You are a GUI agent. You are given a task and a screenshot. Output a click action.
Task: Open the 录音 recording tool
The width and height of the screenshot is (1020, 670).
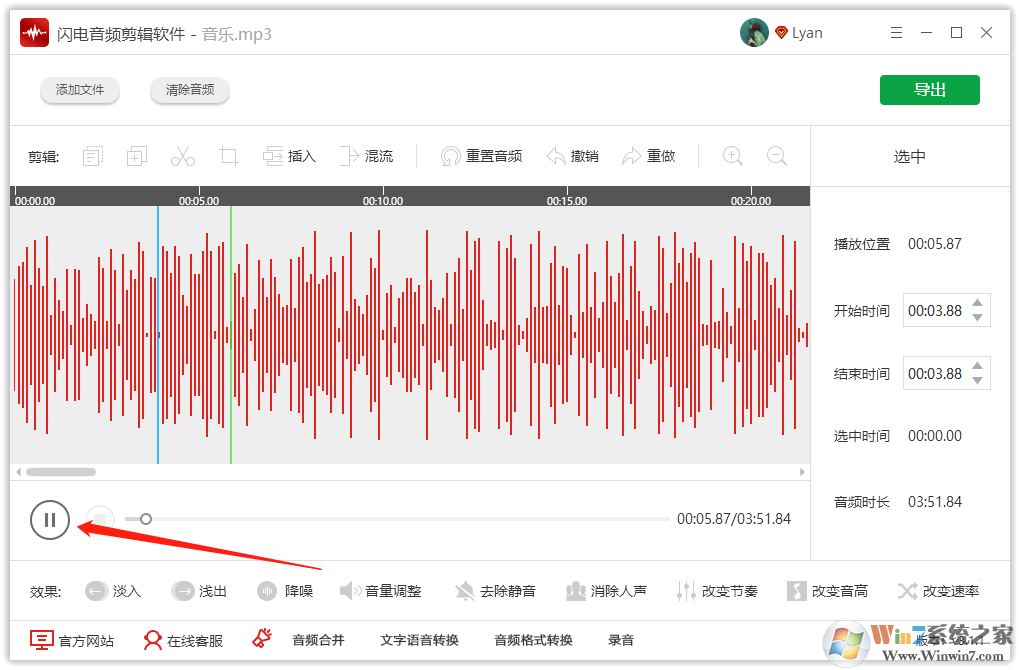[620, 640]
